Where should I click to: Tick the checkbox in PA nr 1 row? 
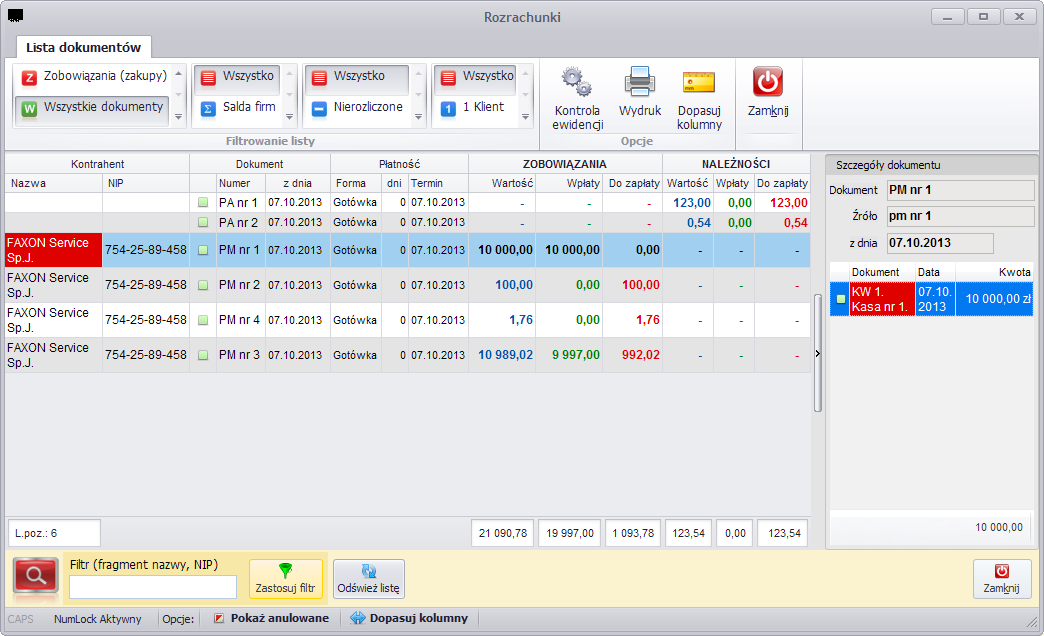tap(203, 202)
